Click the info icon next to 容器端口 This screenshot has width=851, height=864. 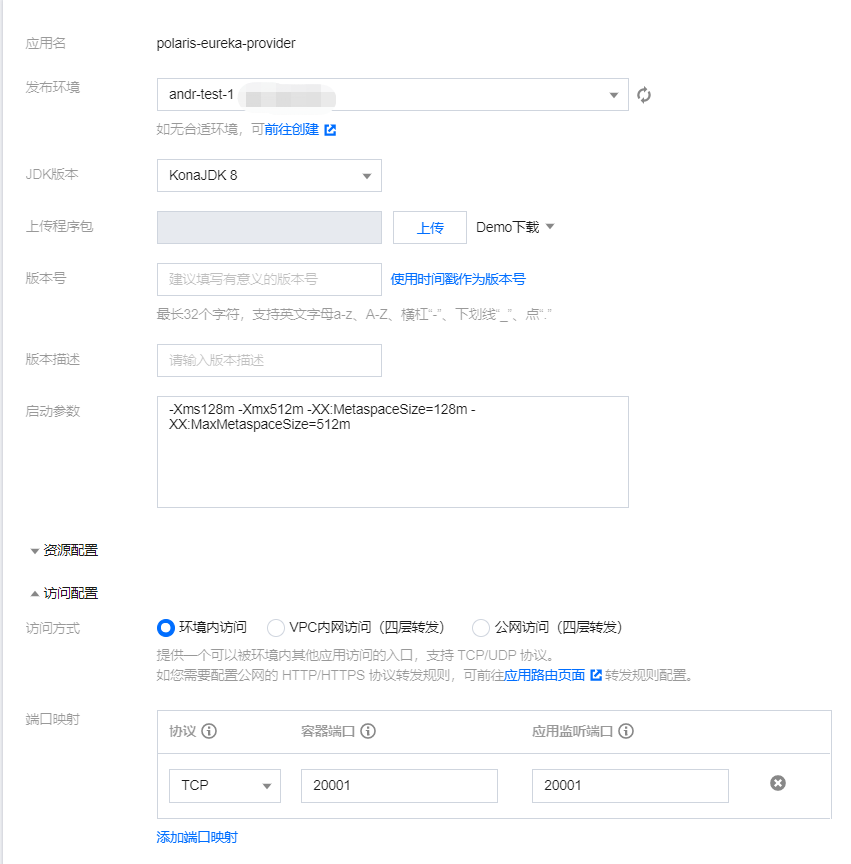point(368,731)
